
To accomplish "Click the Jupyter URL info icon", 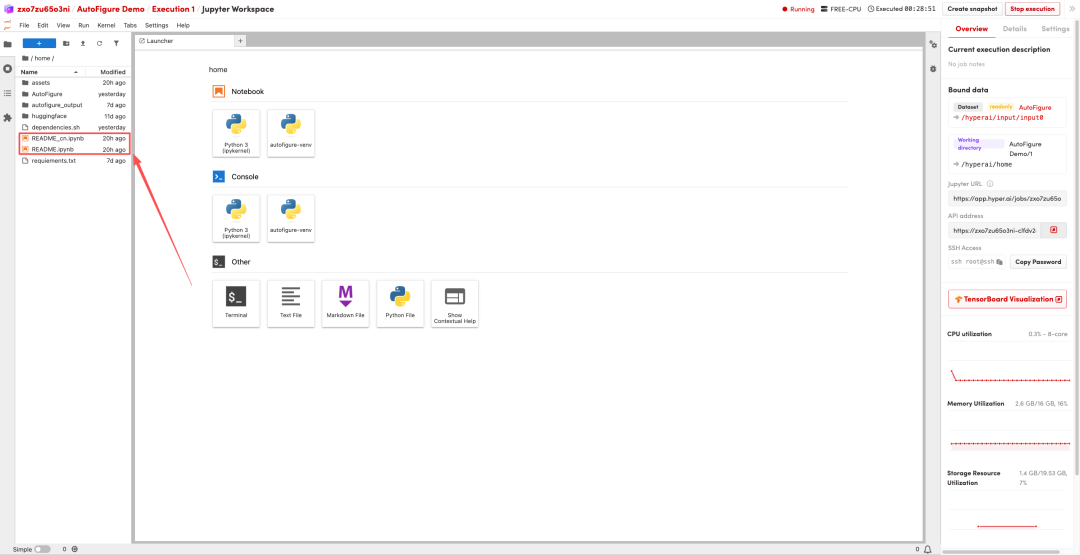I will point(990,184).
